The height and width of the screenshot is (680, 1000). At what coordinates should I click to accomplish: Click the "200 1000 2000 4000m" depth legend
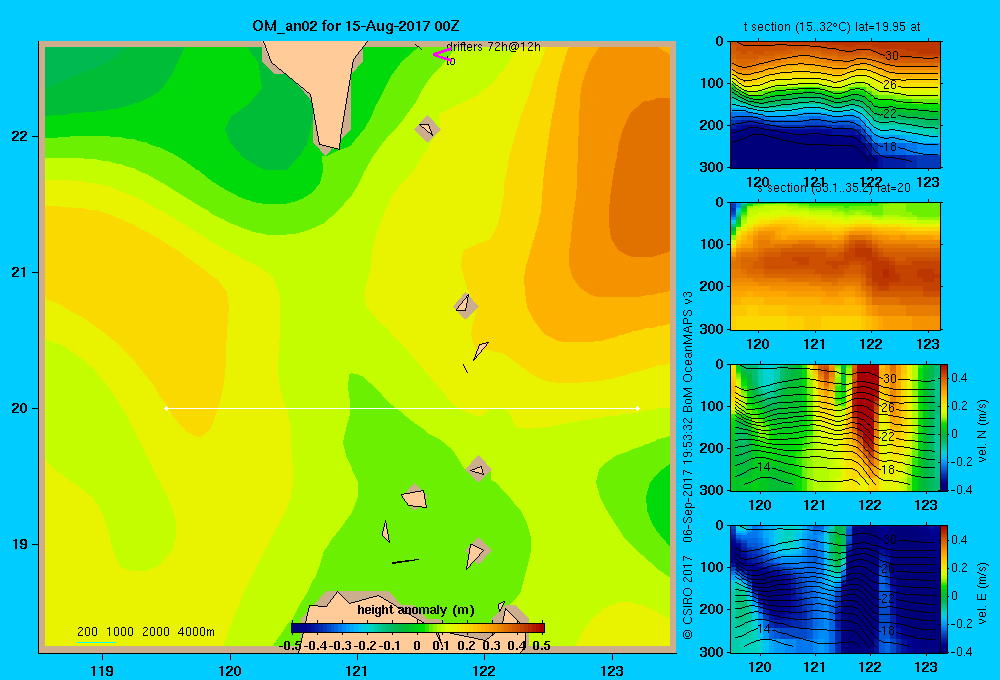[145, 632]
